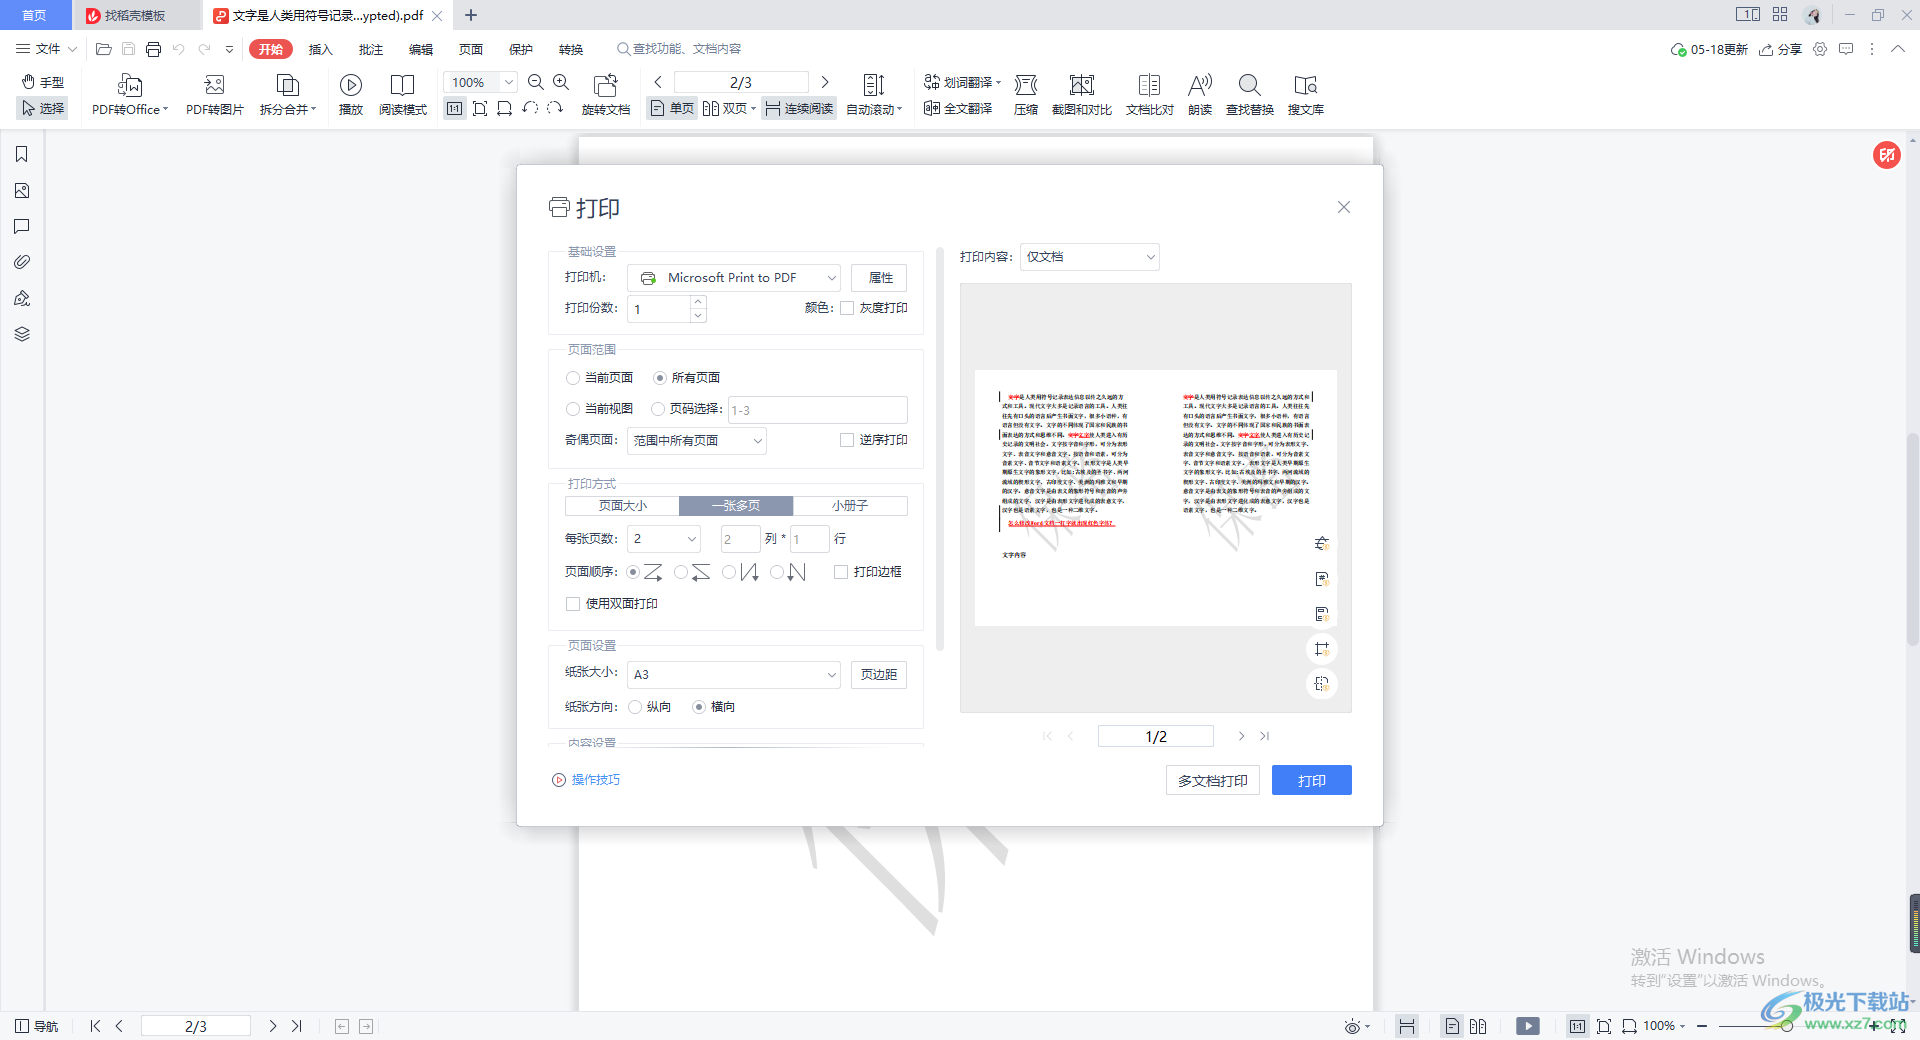Screen dimensions: 1920x1040
Task: Click page margins button
Action: 879,675
